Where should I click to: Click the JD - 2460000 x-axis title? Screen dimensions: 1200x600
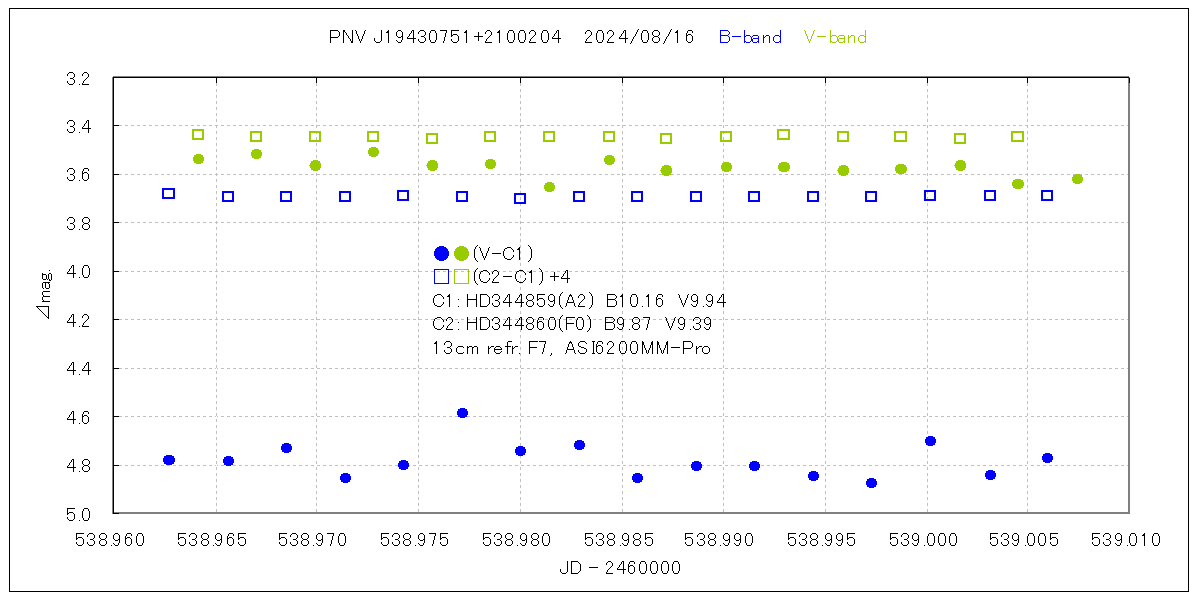click(x=621, y=568)
